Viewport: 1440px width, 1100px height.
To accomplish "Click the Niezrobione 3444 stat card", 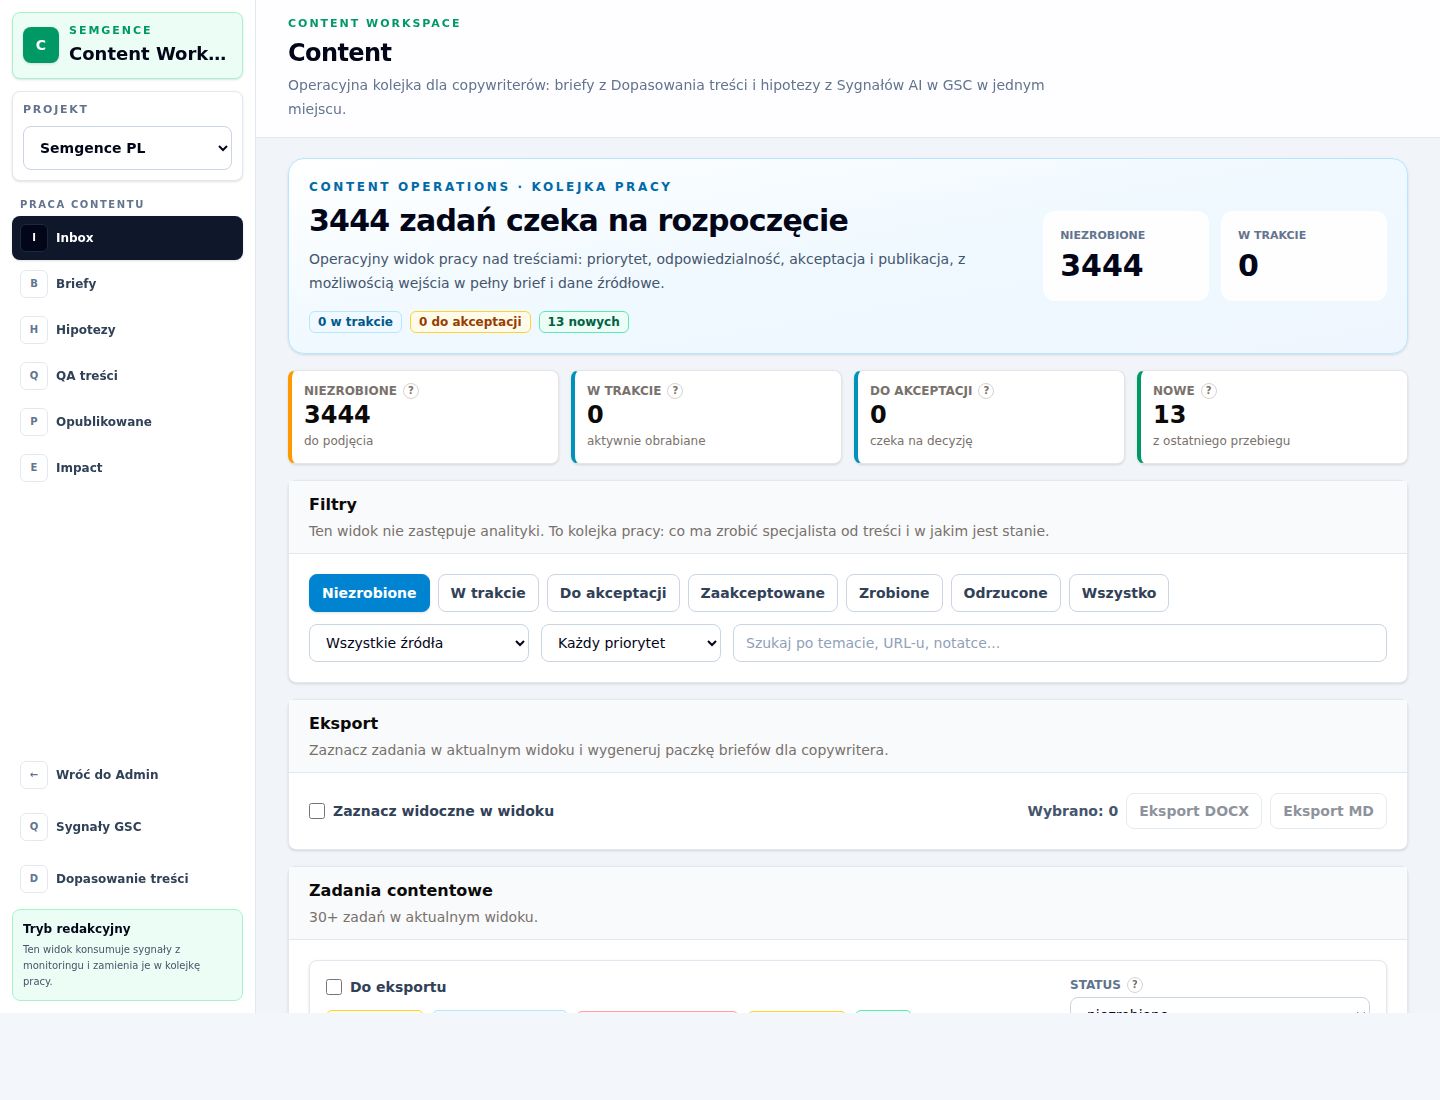I will 423,417.
